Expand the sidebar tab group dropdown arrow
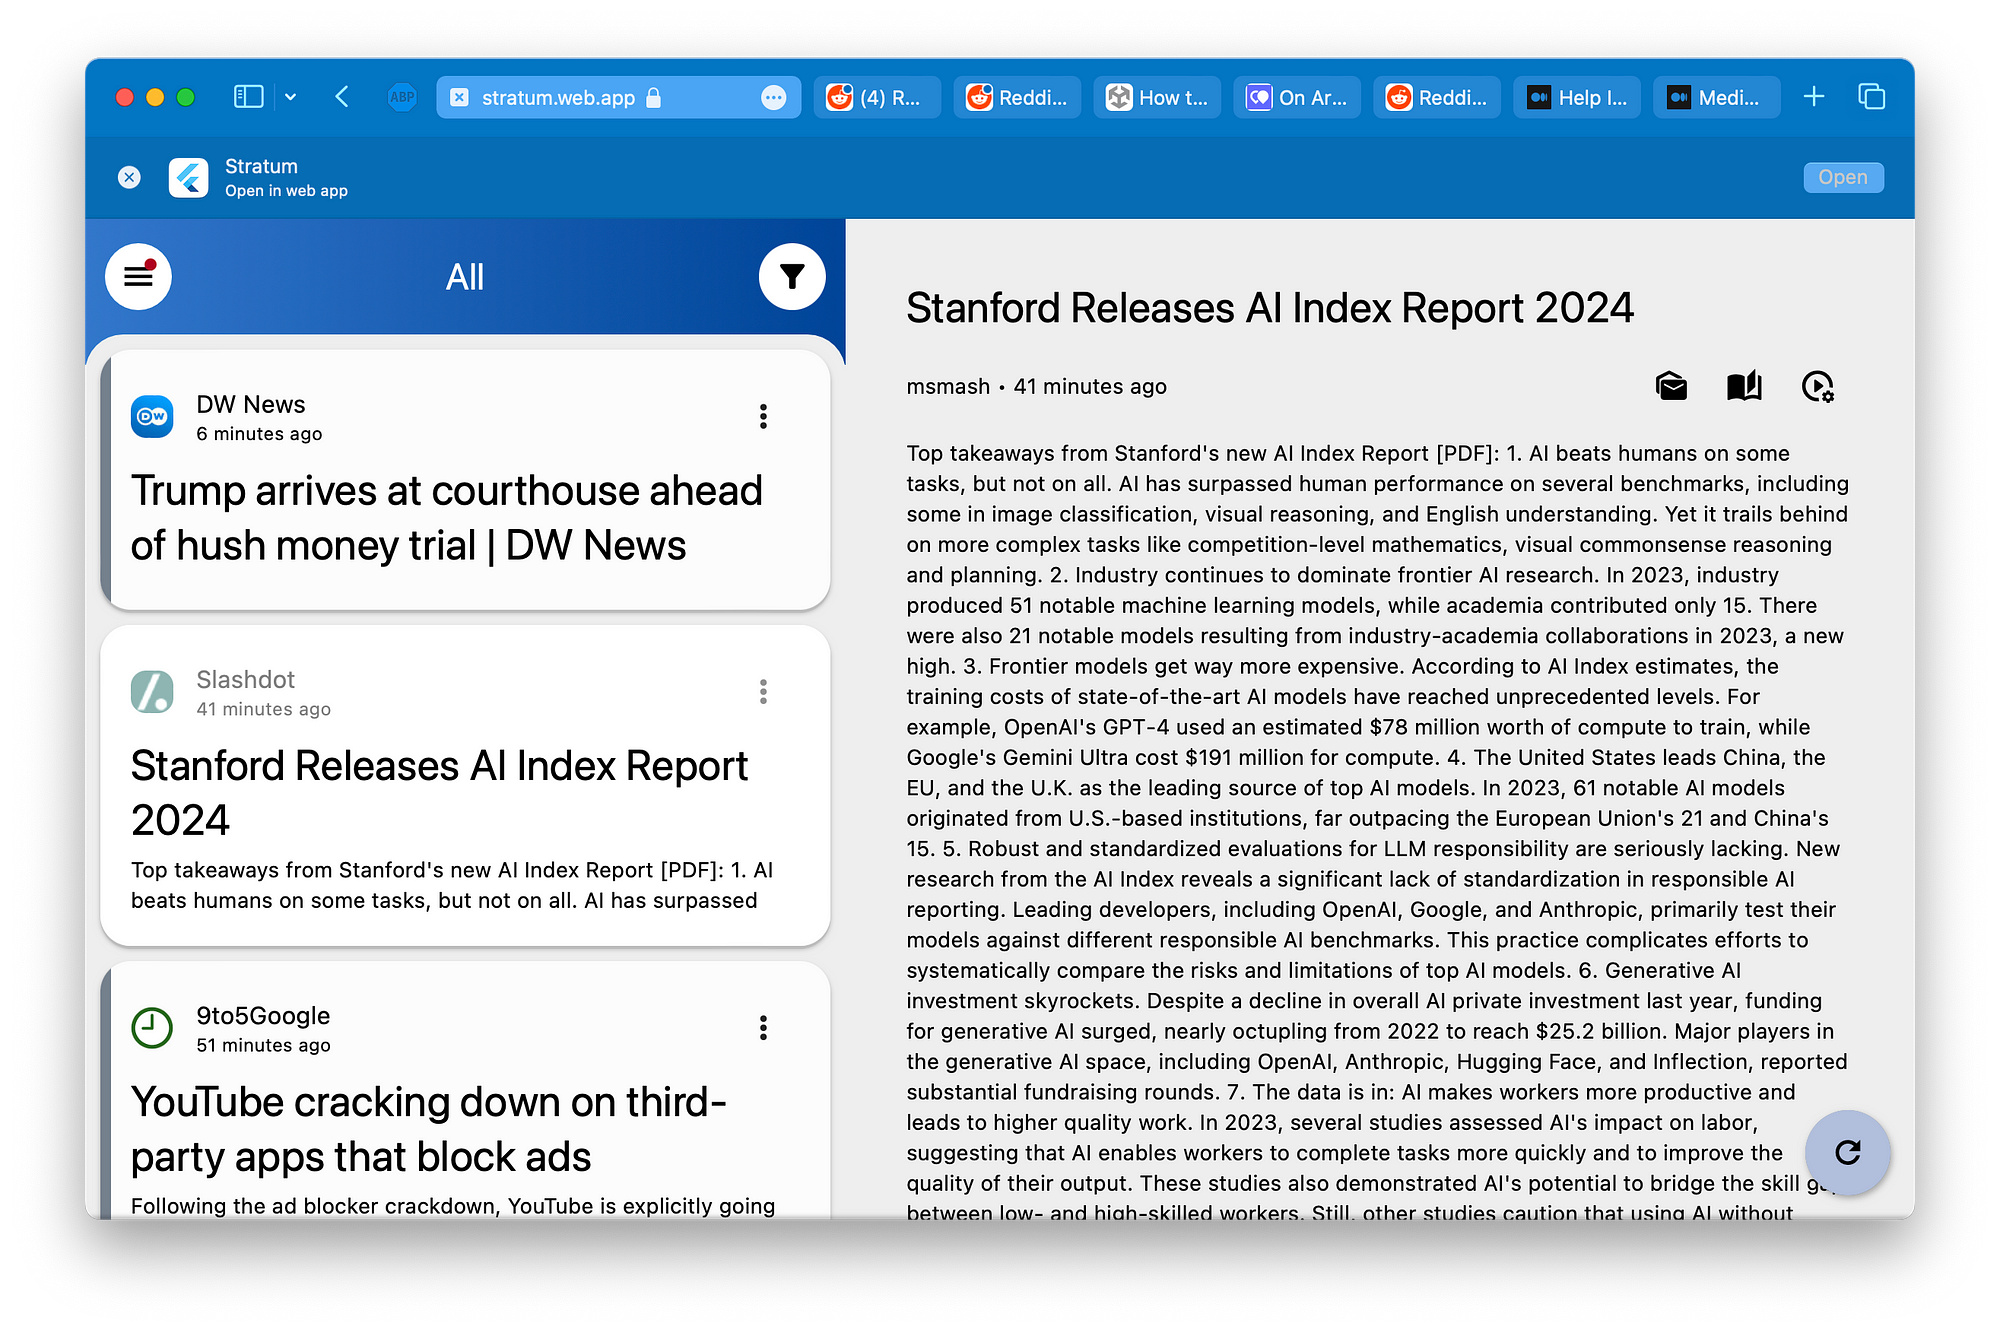 coord(290,97)
